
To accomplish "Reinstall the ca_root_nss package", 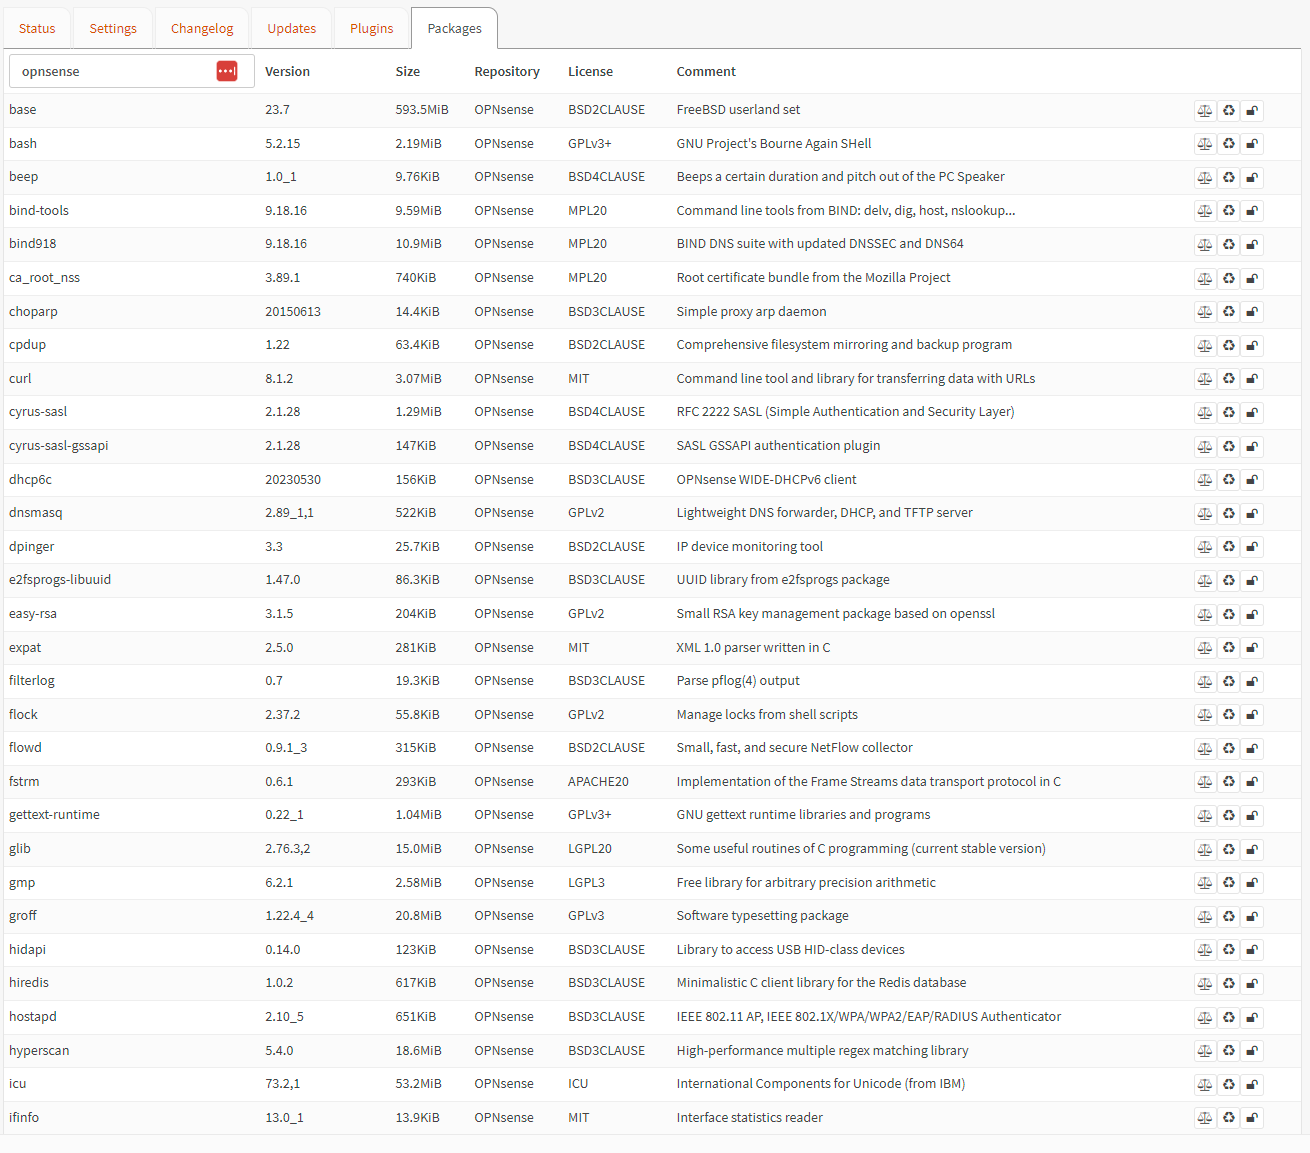I will pos(1228,279).
